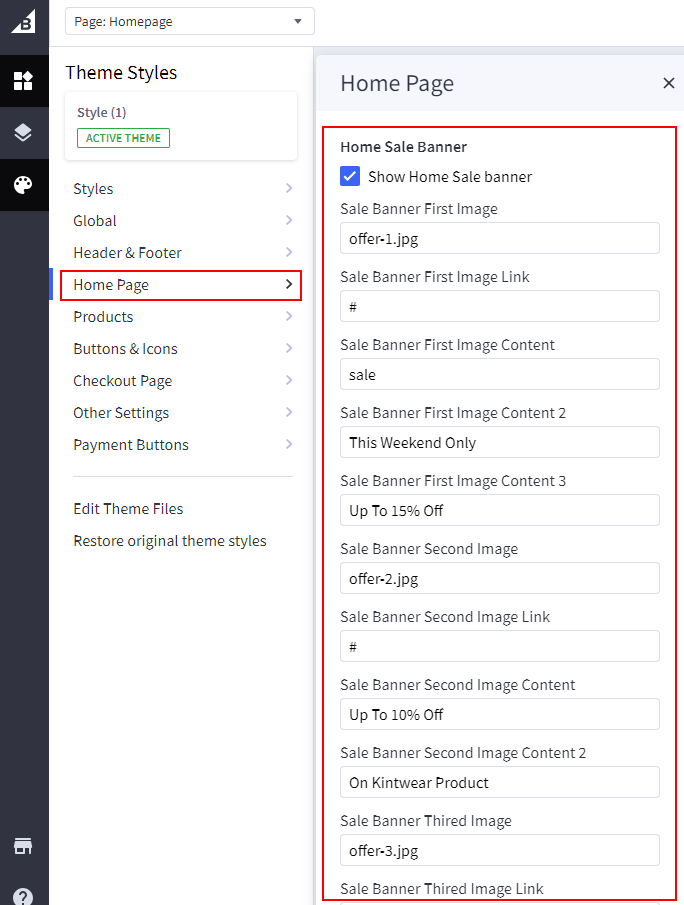Open the widgets panel icon
Screen dimensions: 684x905
(x=23, y=81)
